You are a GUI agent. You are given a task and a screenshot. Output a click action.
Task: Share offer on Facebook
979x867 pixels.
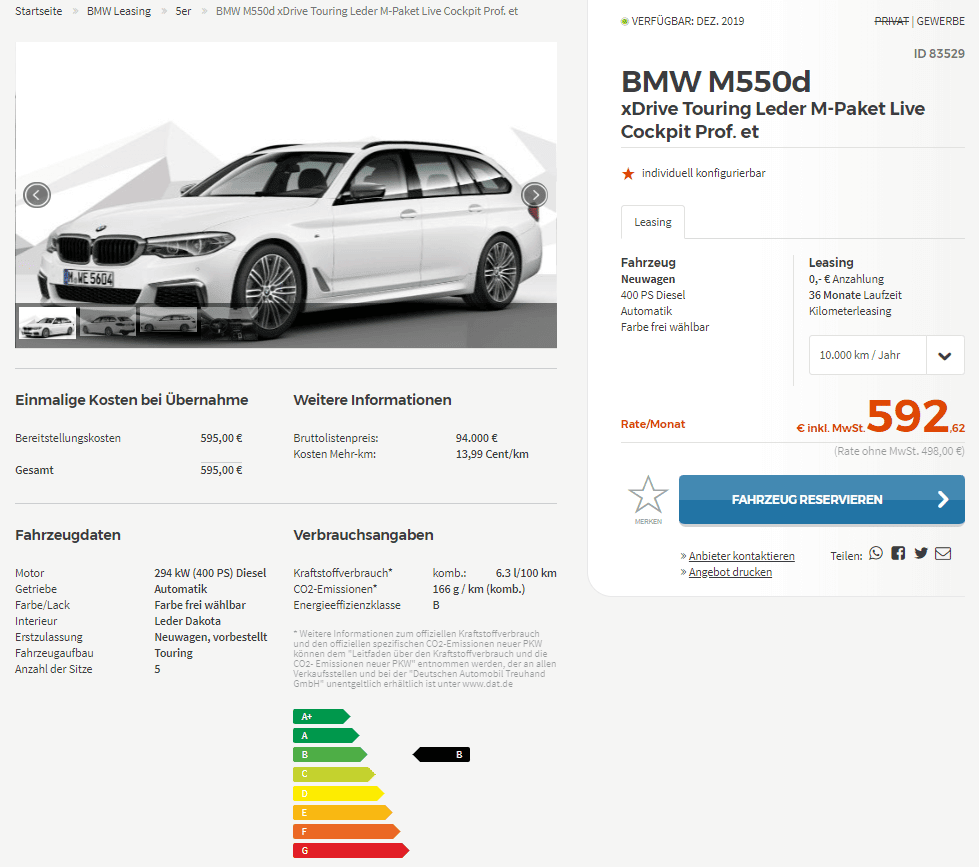pos(898,554)
